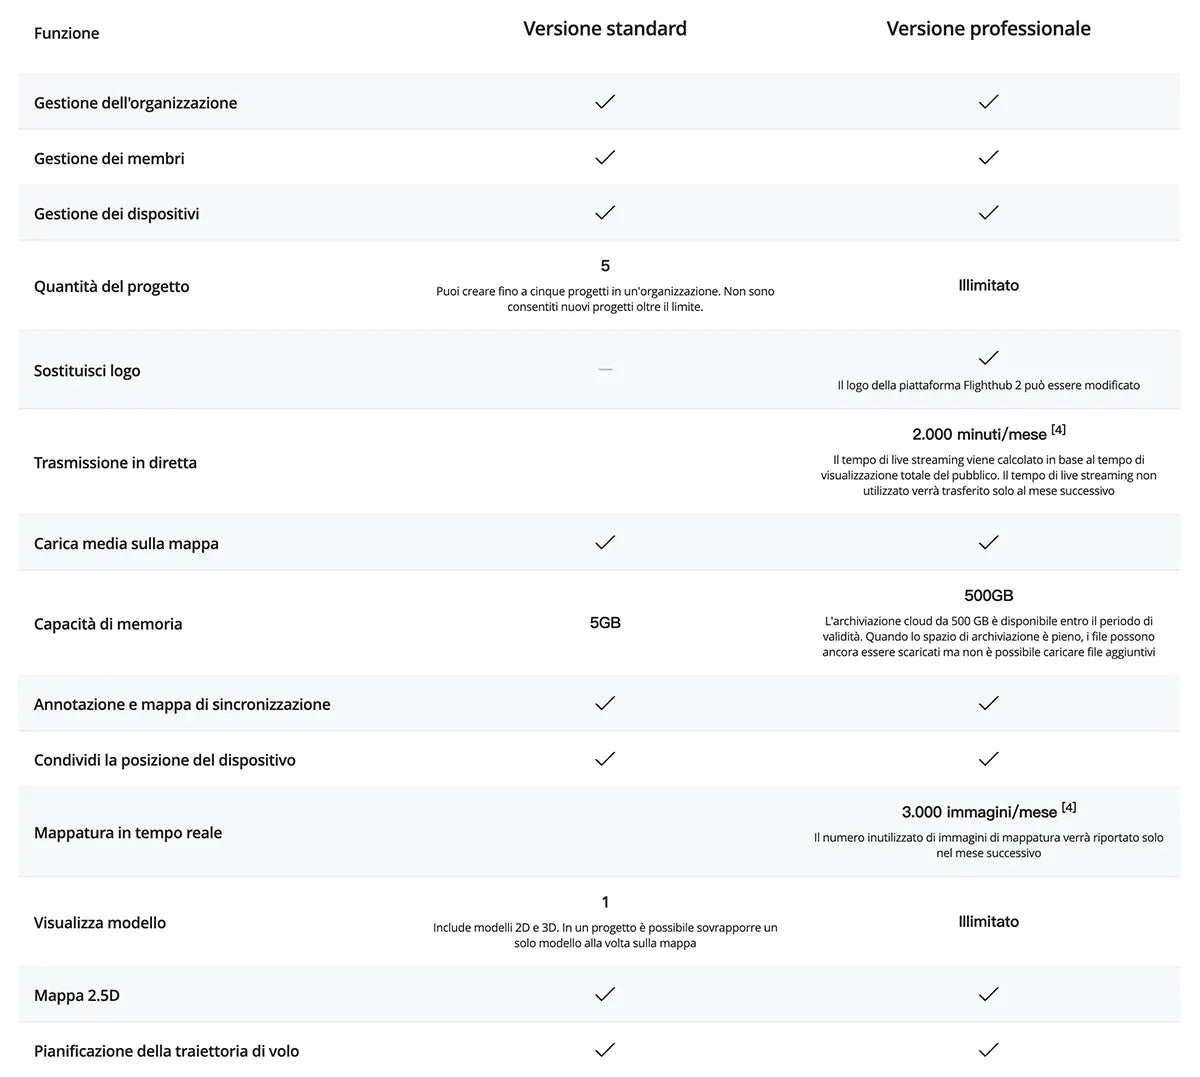The width and height of the screenshot is (1200, 1077).
Task: Click the standard checkmark for Condividi la posizione
Action: [605, 759]
